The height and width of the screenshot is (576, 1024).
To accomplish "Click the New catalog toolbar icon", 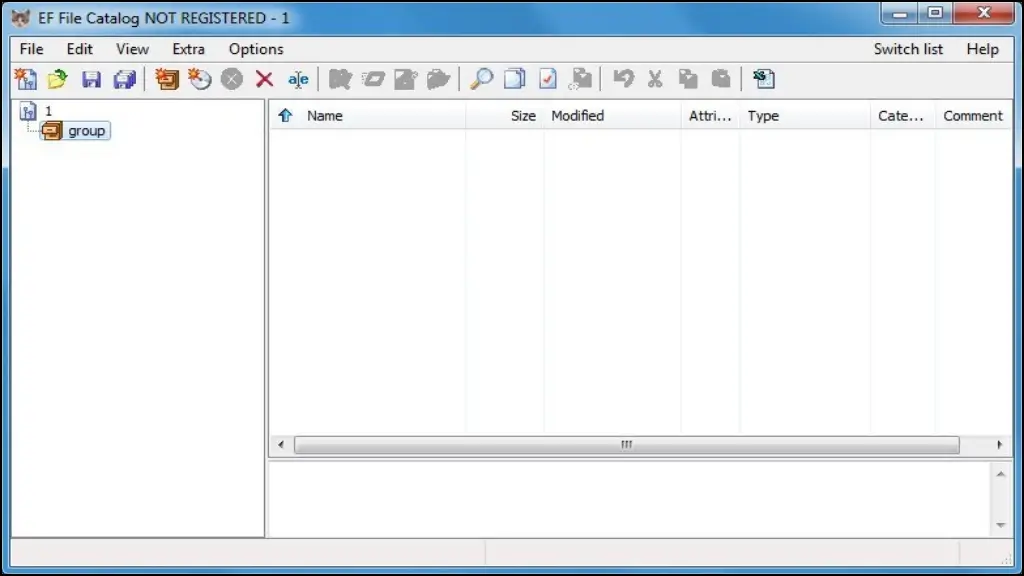I will [x=26, y=79].
